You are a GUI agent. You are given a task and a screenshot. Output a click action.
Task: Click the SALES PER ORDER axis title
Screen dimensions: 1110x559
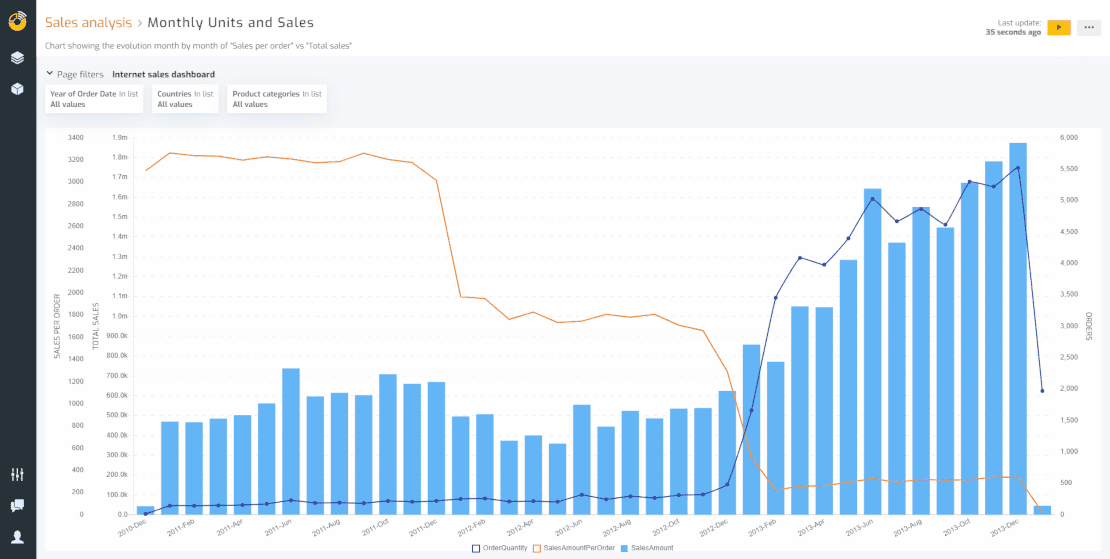[57, 325]
